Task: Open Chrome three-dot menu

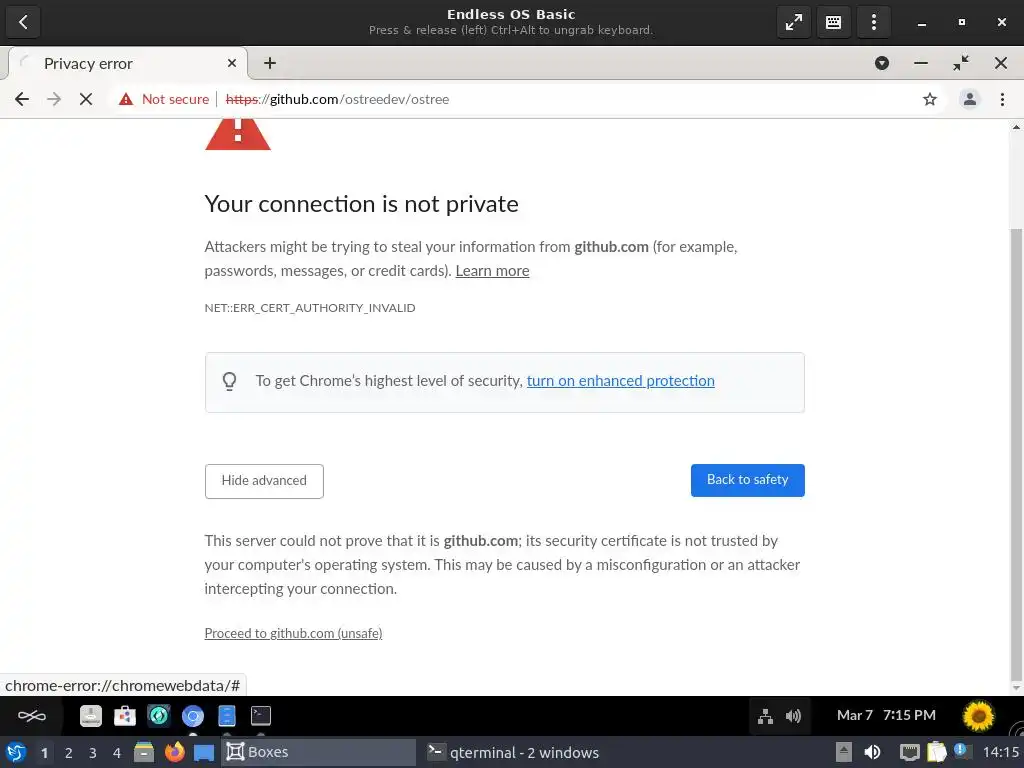Action: pos(1002,99)
